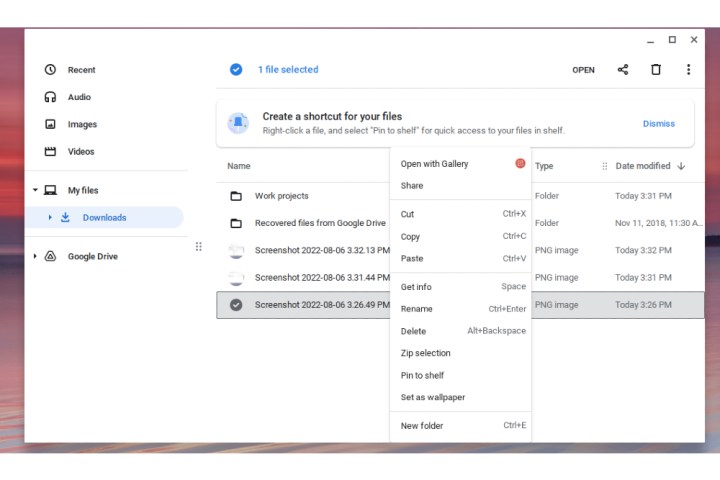Click the sidebar resize grip dots
Image resolution: width=720 pixels, height=480 pixels.
[x=198, y=247]
